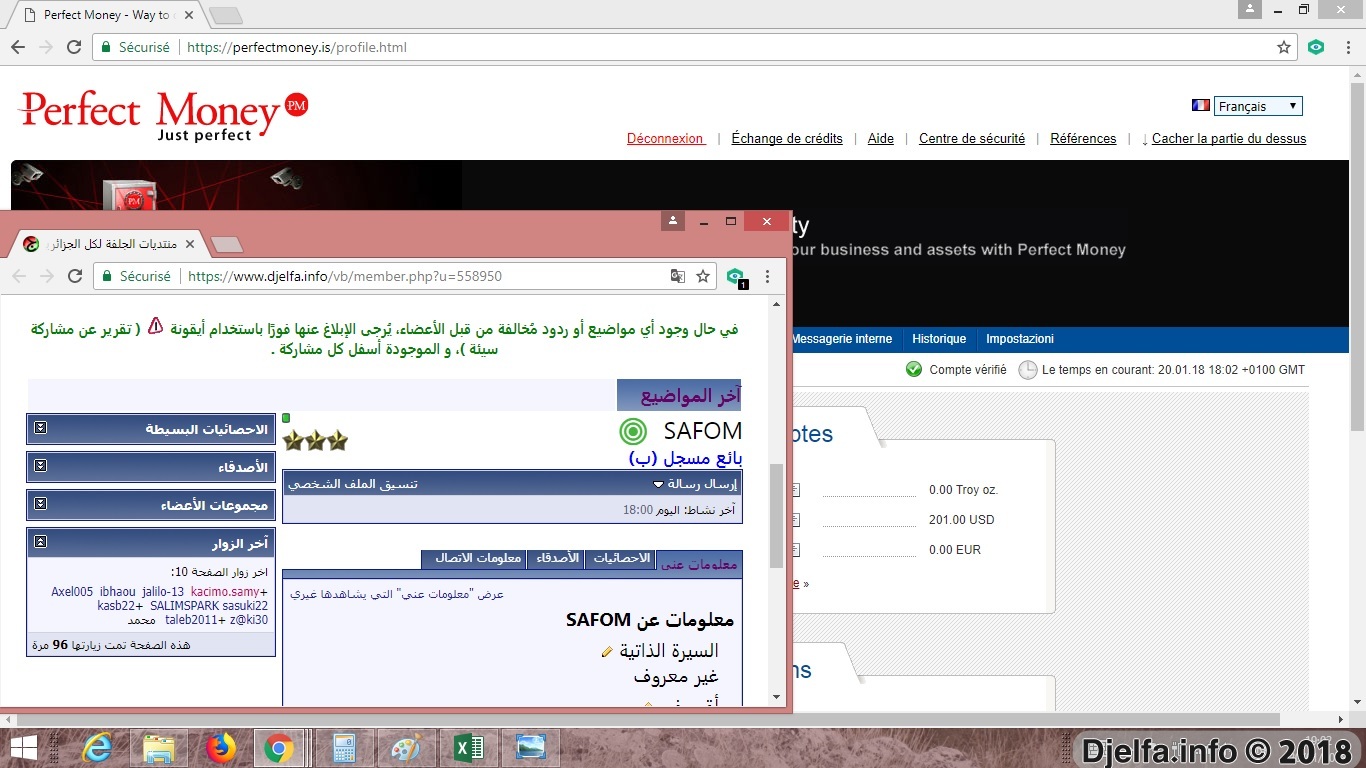Screen dimensions: 1366x768
Task: Expand the الأصدقاء sidebar panel
Action: coord(40,466)
